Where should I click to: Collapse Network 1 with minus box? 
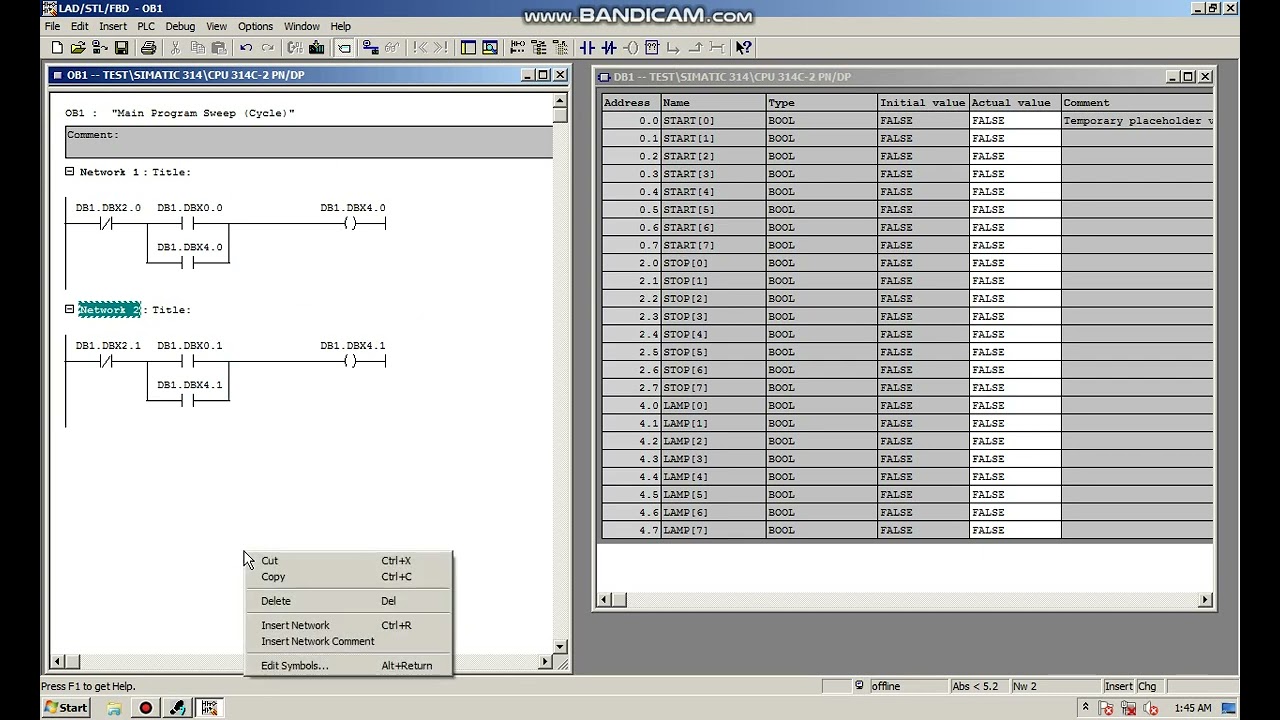[70, 171]
